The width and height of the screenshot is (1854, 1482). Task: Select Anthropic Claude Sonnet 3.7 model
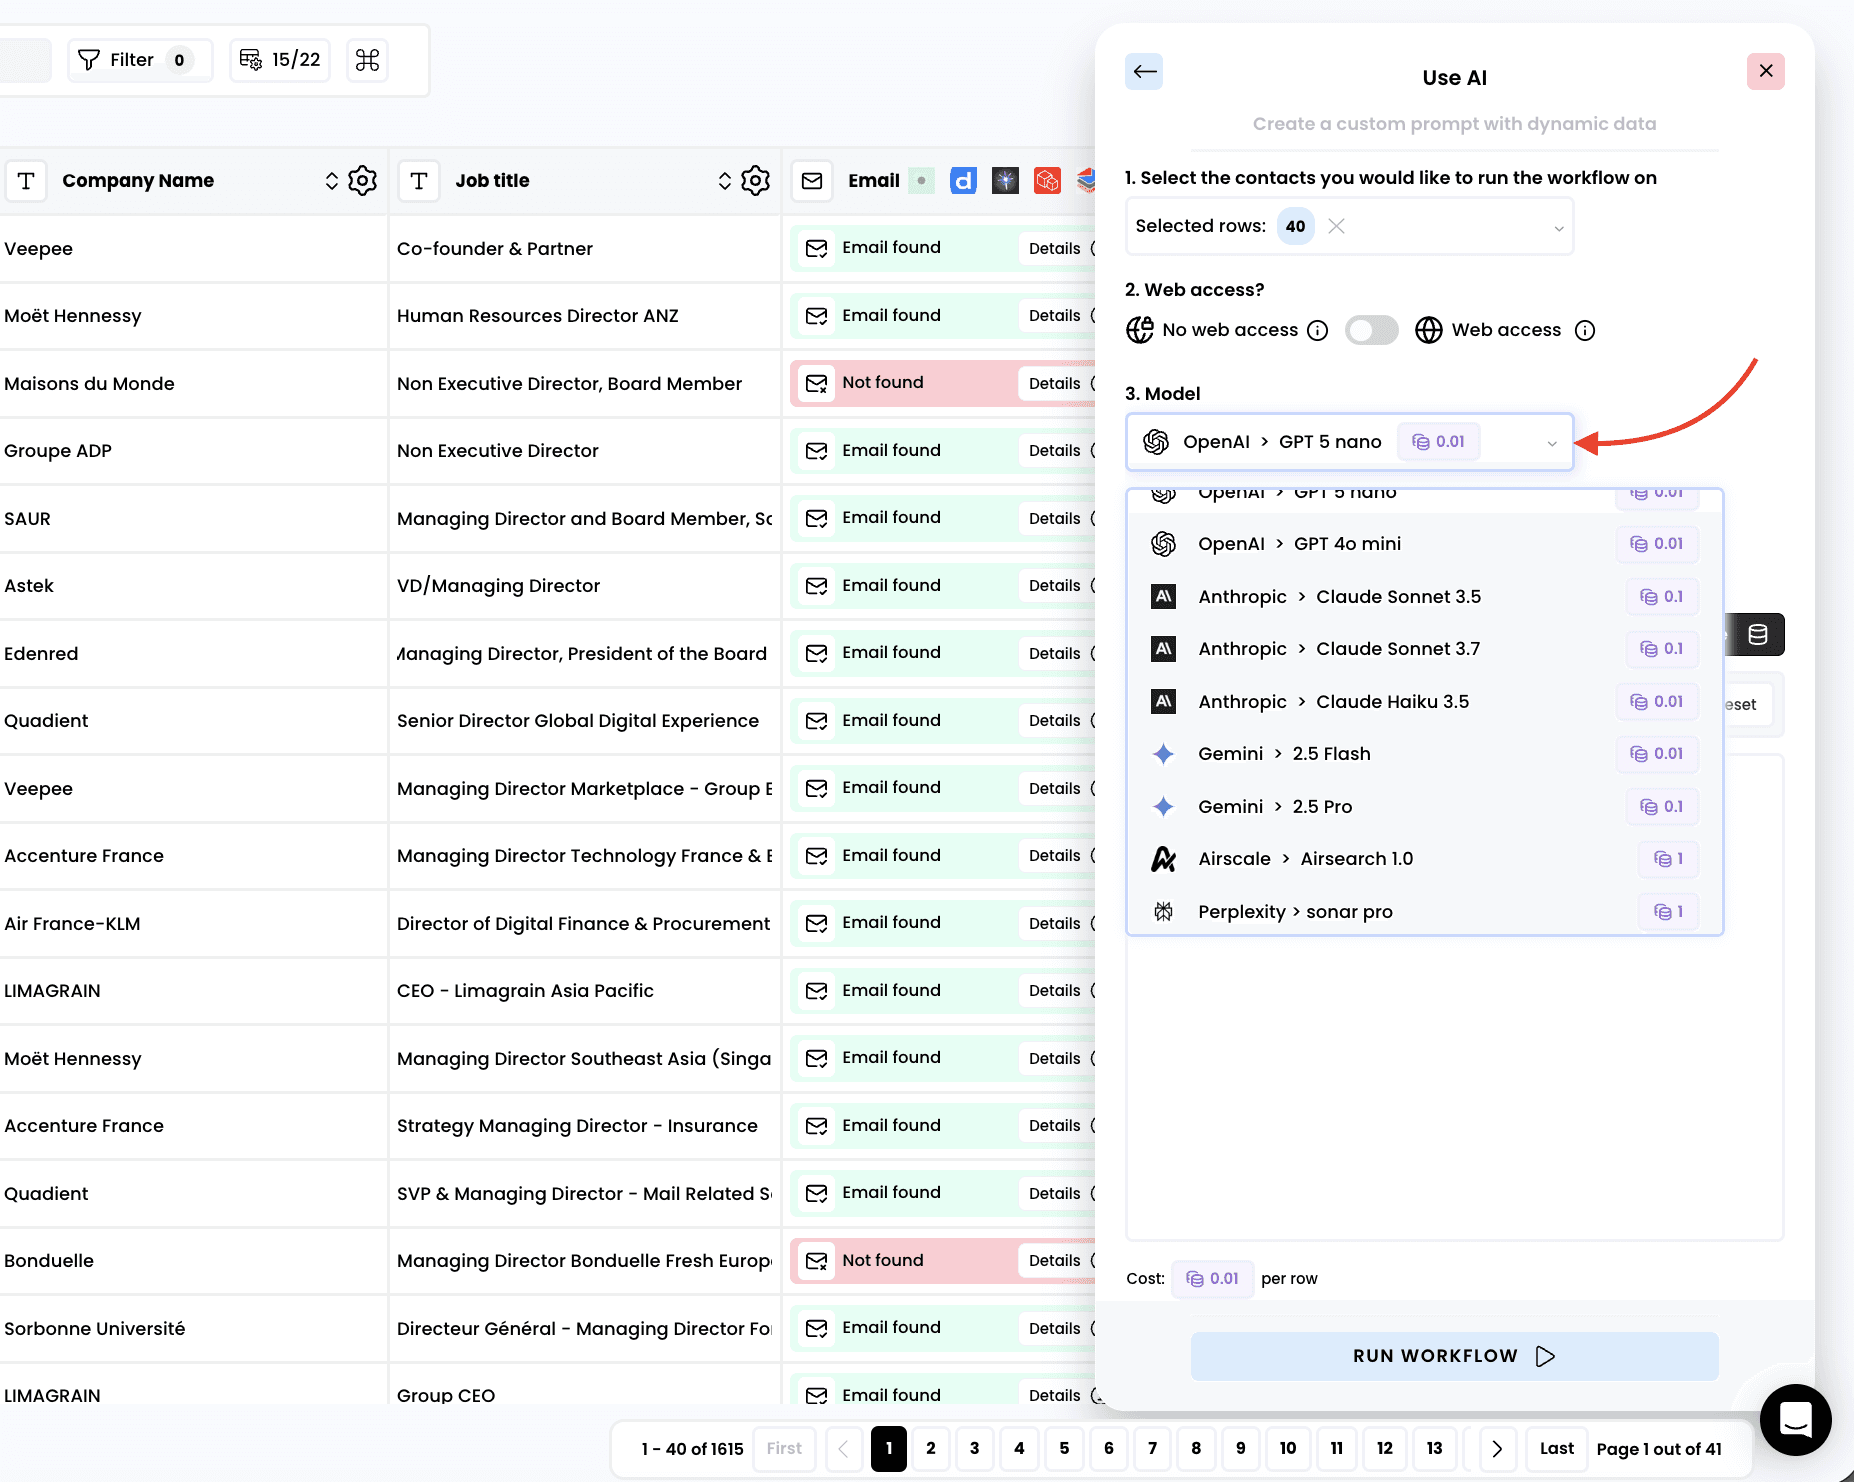(1424, 649)
